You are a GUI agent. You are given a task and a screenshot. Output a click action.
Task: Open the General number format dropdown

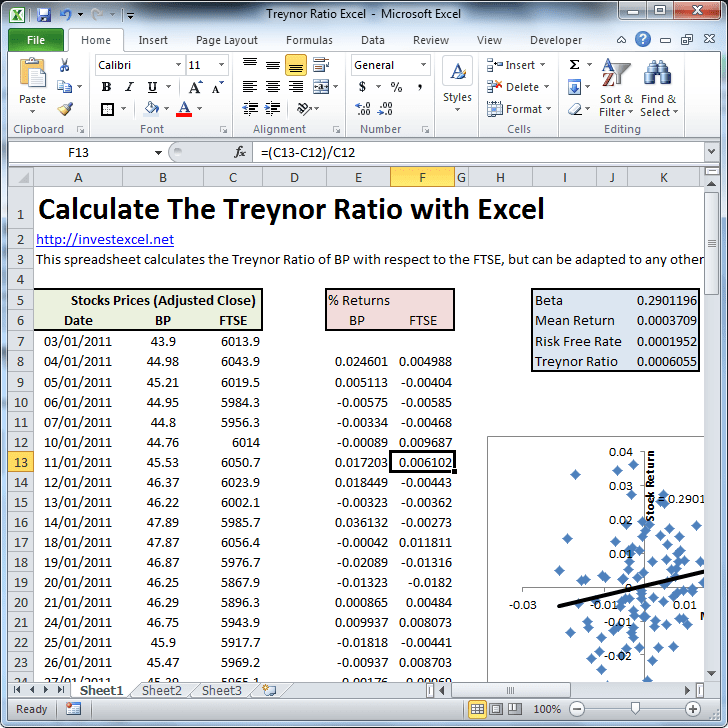tap(423, 65)
